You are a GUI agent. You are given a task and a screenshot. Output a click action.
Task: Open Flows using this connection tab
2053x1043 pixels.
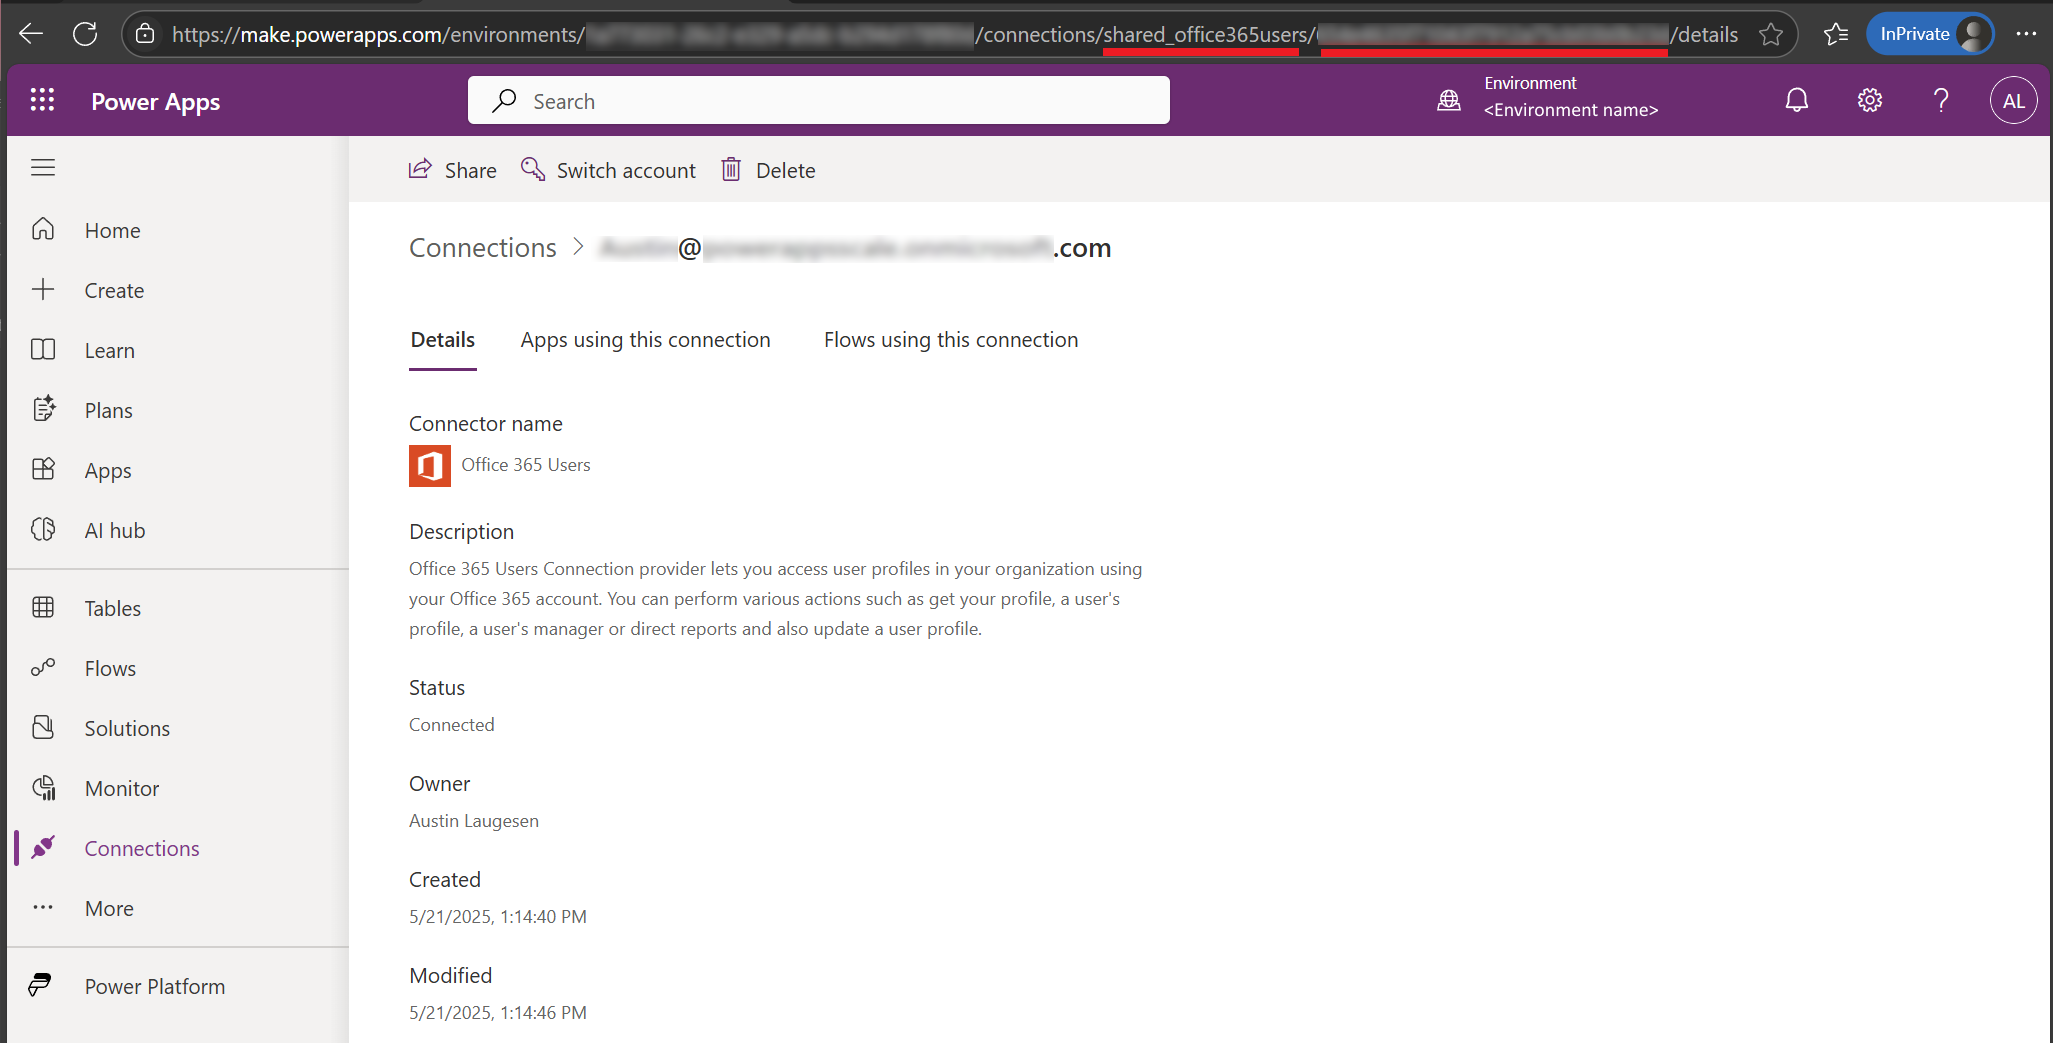tap(951, 340)
